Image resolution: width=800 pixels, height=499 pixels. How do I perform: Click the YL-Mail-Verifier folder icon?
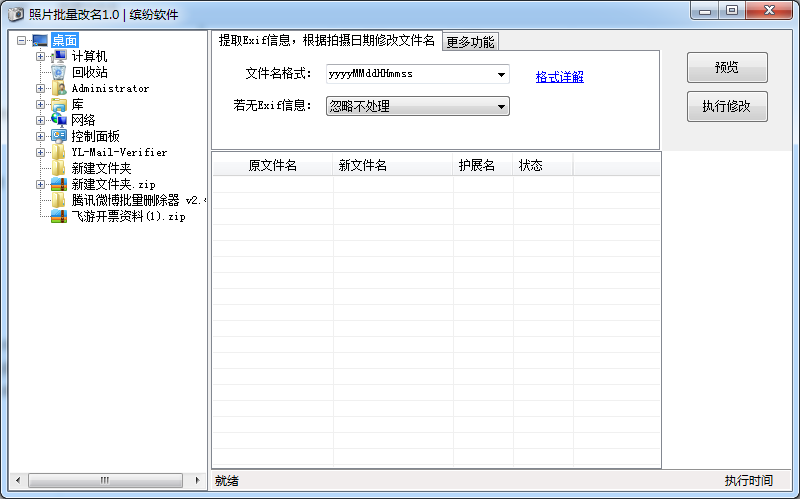point(59,152)
